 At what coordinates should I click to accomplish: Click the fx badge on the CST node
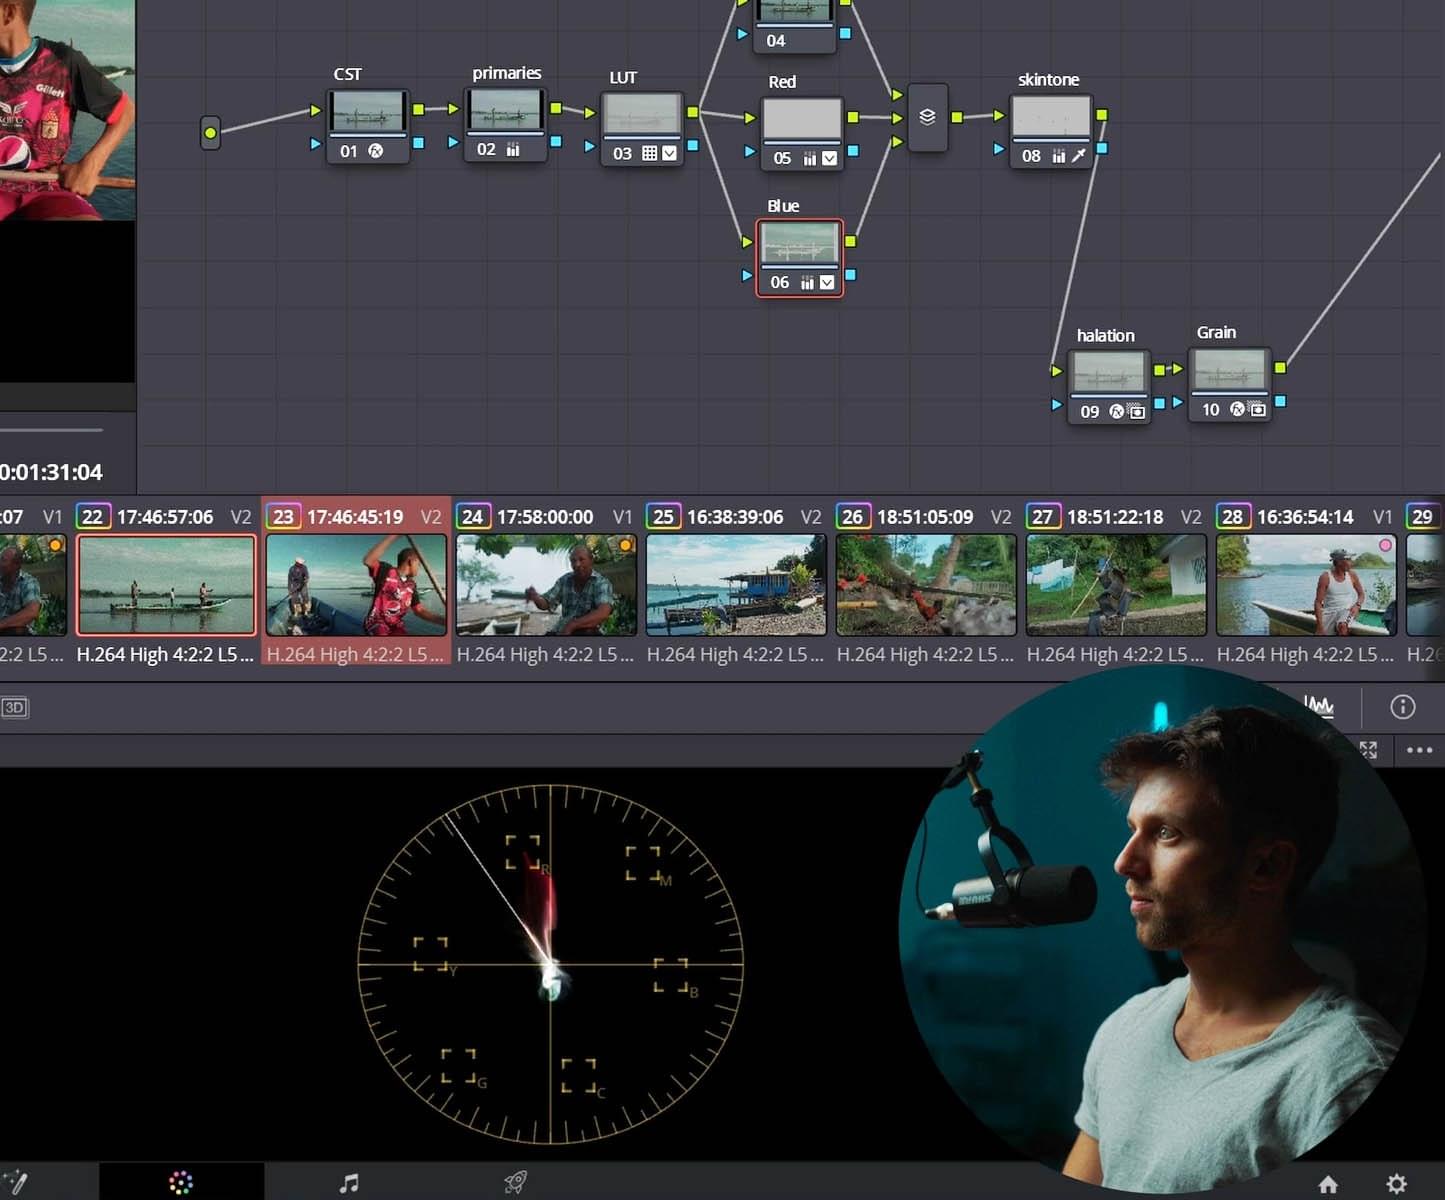pyautogui.click(x=376, y=151)
